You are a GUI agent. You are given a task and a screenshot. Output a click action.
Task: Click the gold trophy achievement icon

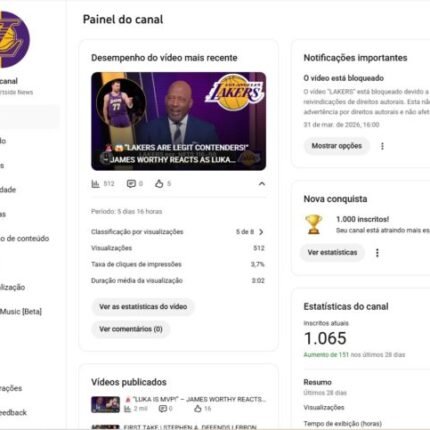tap(313, 224)
